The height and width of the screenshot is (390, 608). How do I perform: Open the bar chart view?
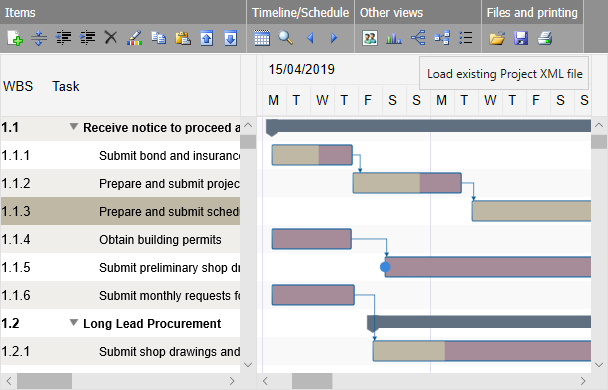coord(394,38)
